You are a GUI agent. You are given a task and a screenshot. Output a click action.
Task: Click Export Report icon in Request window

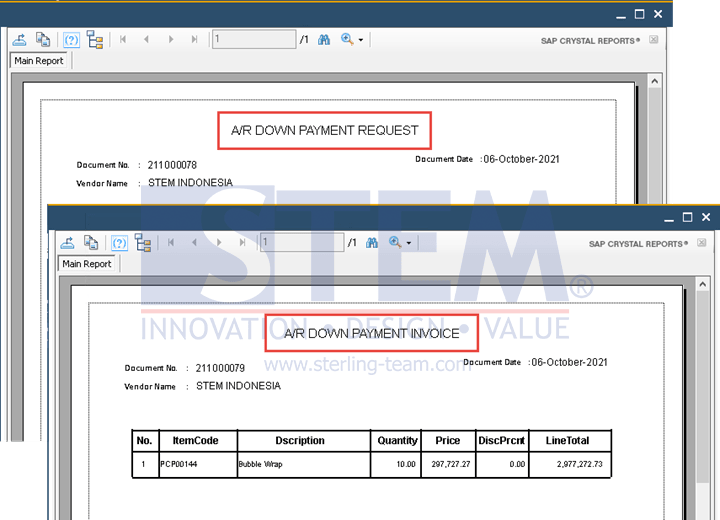point(19,40)
